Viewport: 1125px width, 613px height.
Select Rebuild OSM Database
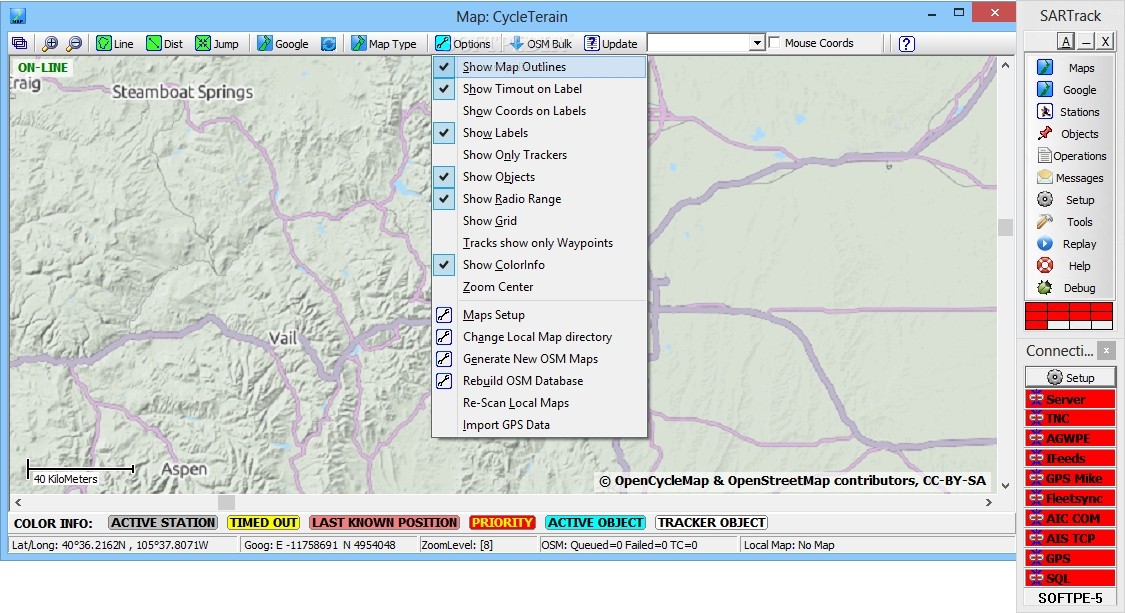pyautogui.click(x=539, y=381)
